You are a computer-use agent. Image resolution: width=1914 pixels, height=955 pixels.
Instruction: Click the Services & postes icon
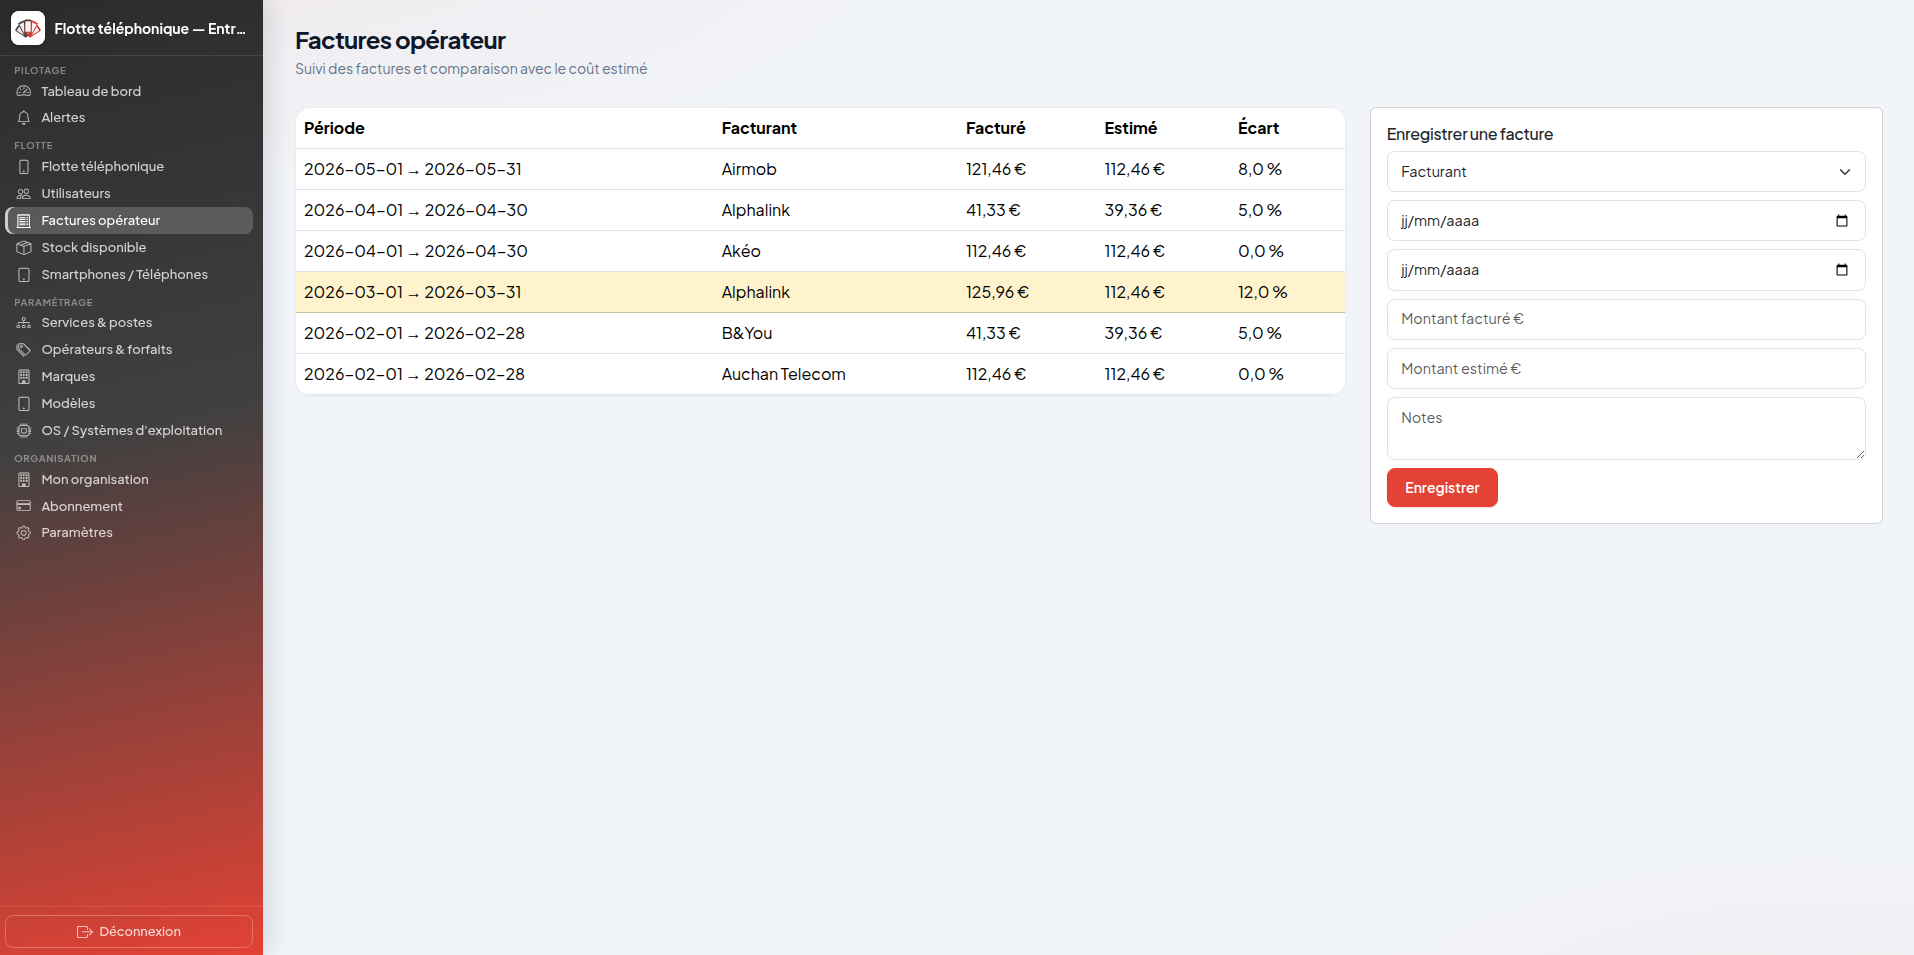[x=24, y=323]
